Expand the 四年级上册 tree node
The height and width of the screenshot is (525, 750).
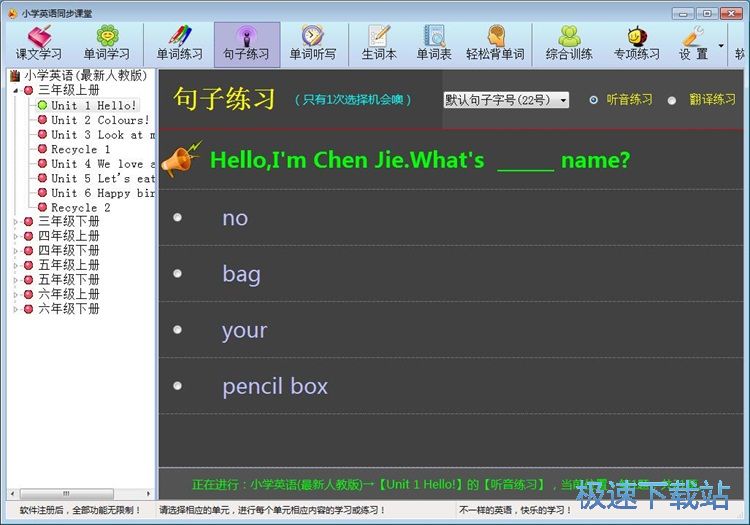click(x=16, y=236)
